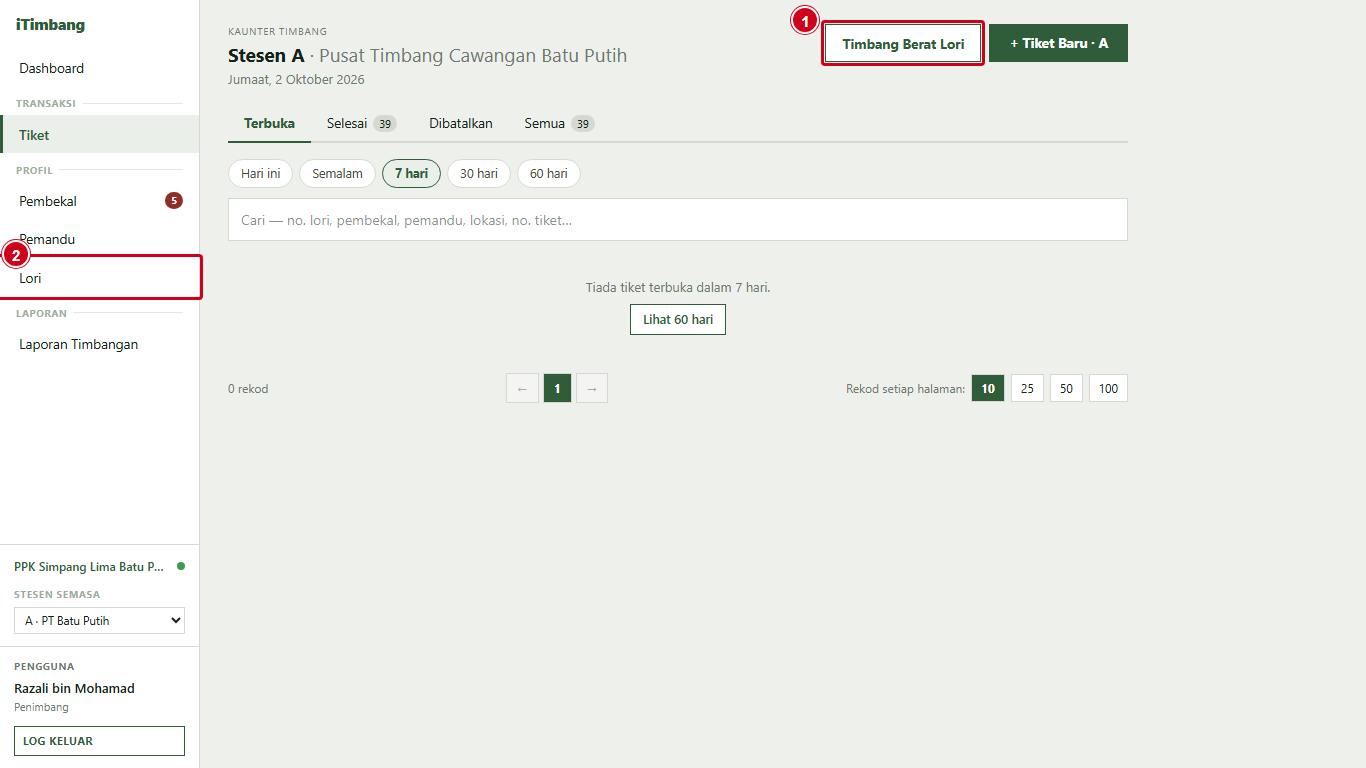Click the '0 rekod' count text
The height and width of the screenshot is (768, 1366).
(248, 389)
